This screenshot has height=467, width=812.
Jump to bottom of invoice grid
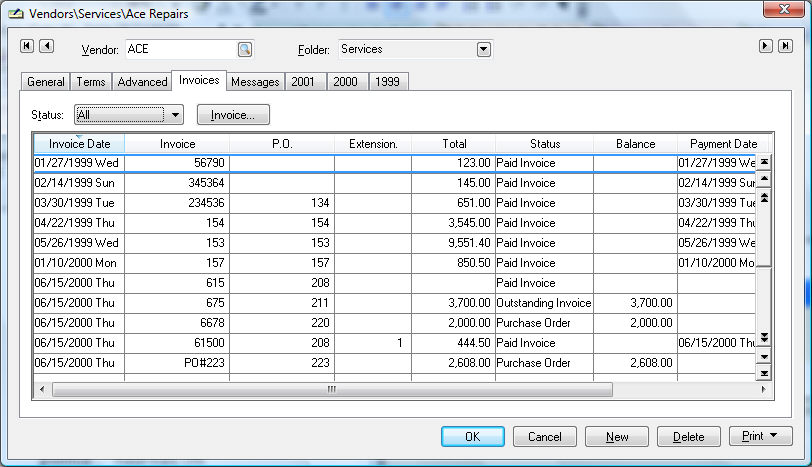coord(764,373)
